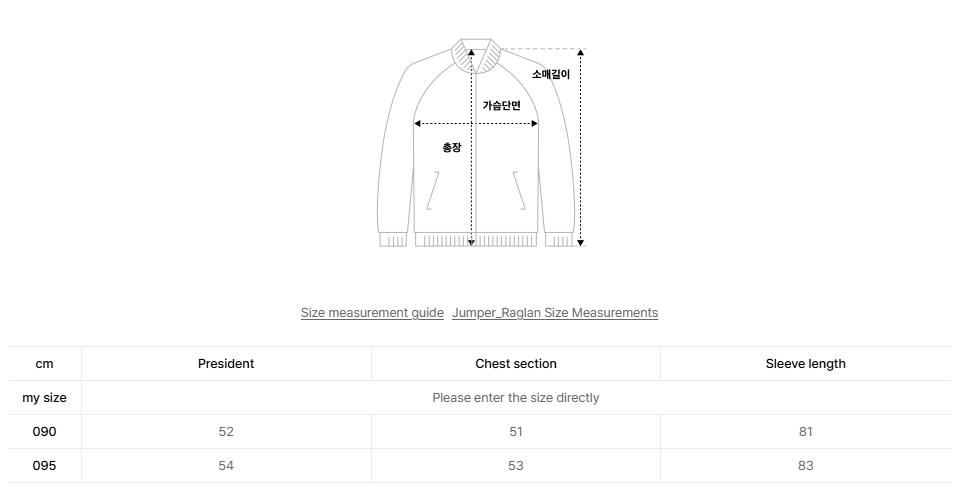Click the value 52 in the 090 row

pos(226,432)
